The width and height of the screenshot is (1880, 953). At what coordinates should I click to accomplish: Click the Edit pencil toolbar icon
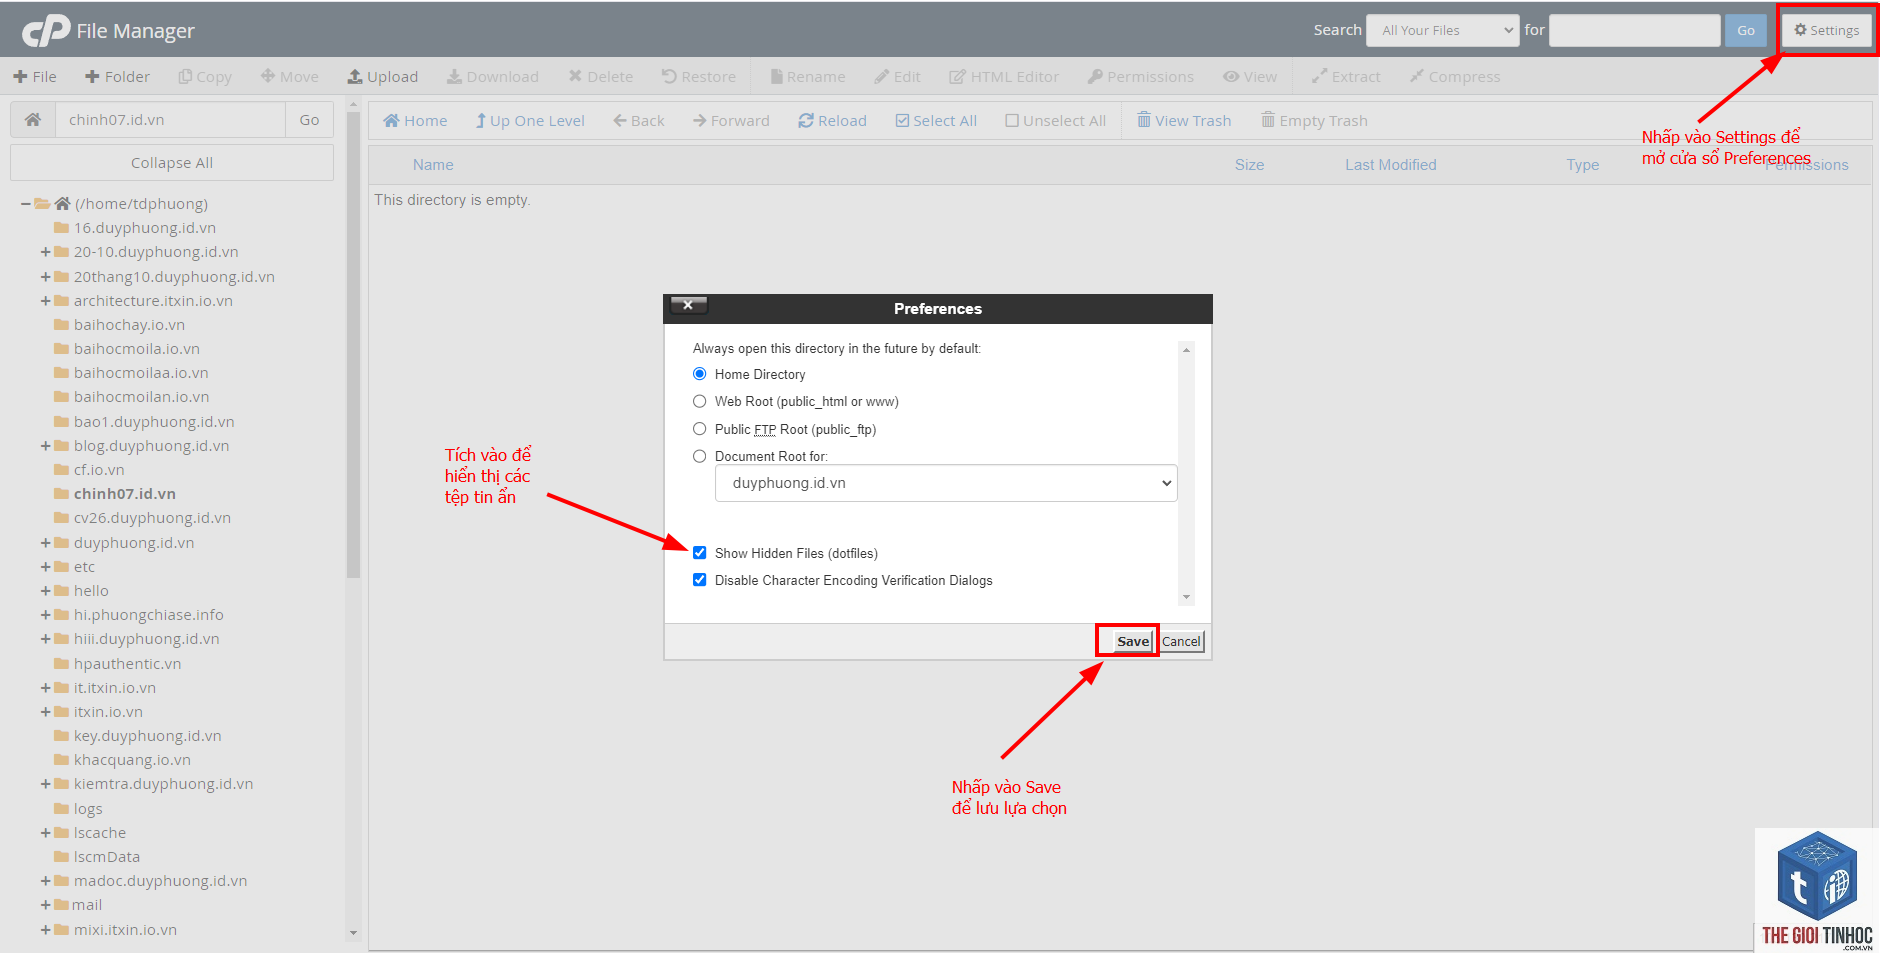[881, 76]
